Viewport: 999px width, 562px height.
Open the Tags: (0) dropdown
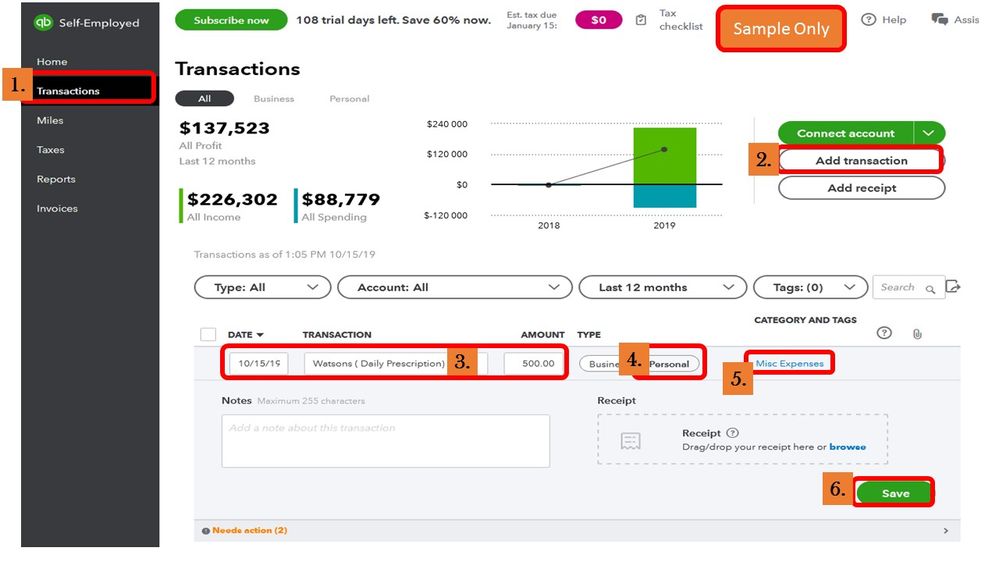pyautogui.click(x=810, y=287)
